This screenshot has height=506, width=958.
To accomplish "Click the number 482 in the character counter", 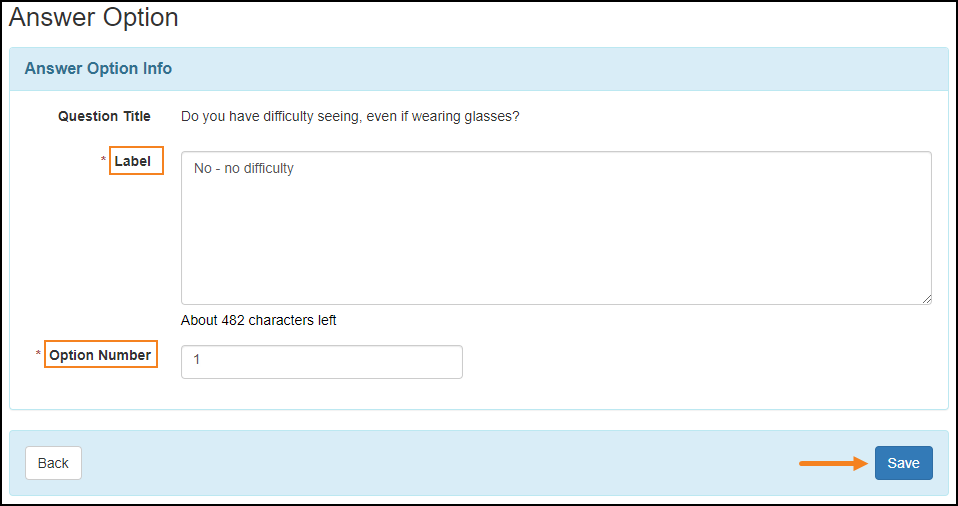I will pos(227,320).
